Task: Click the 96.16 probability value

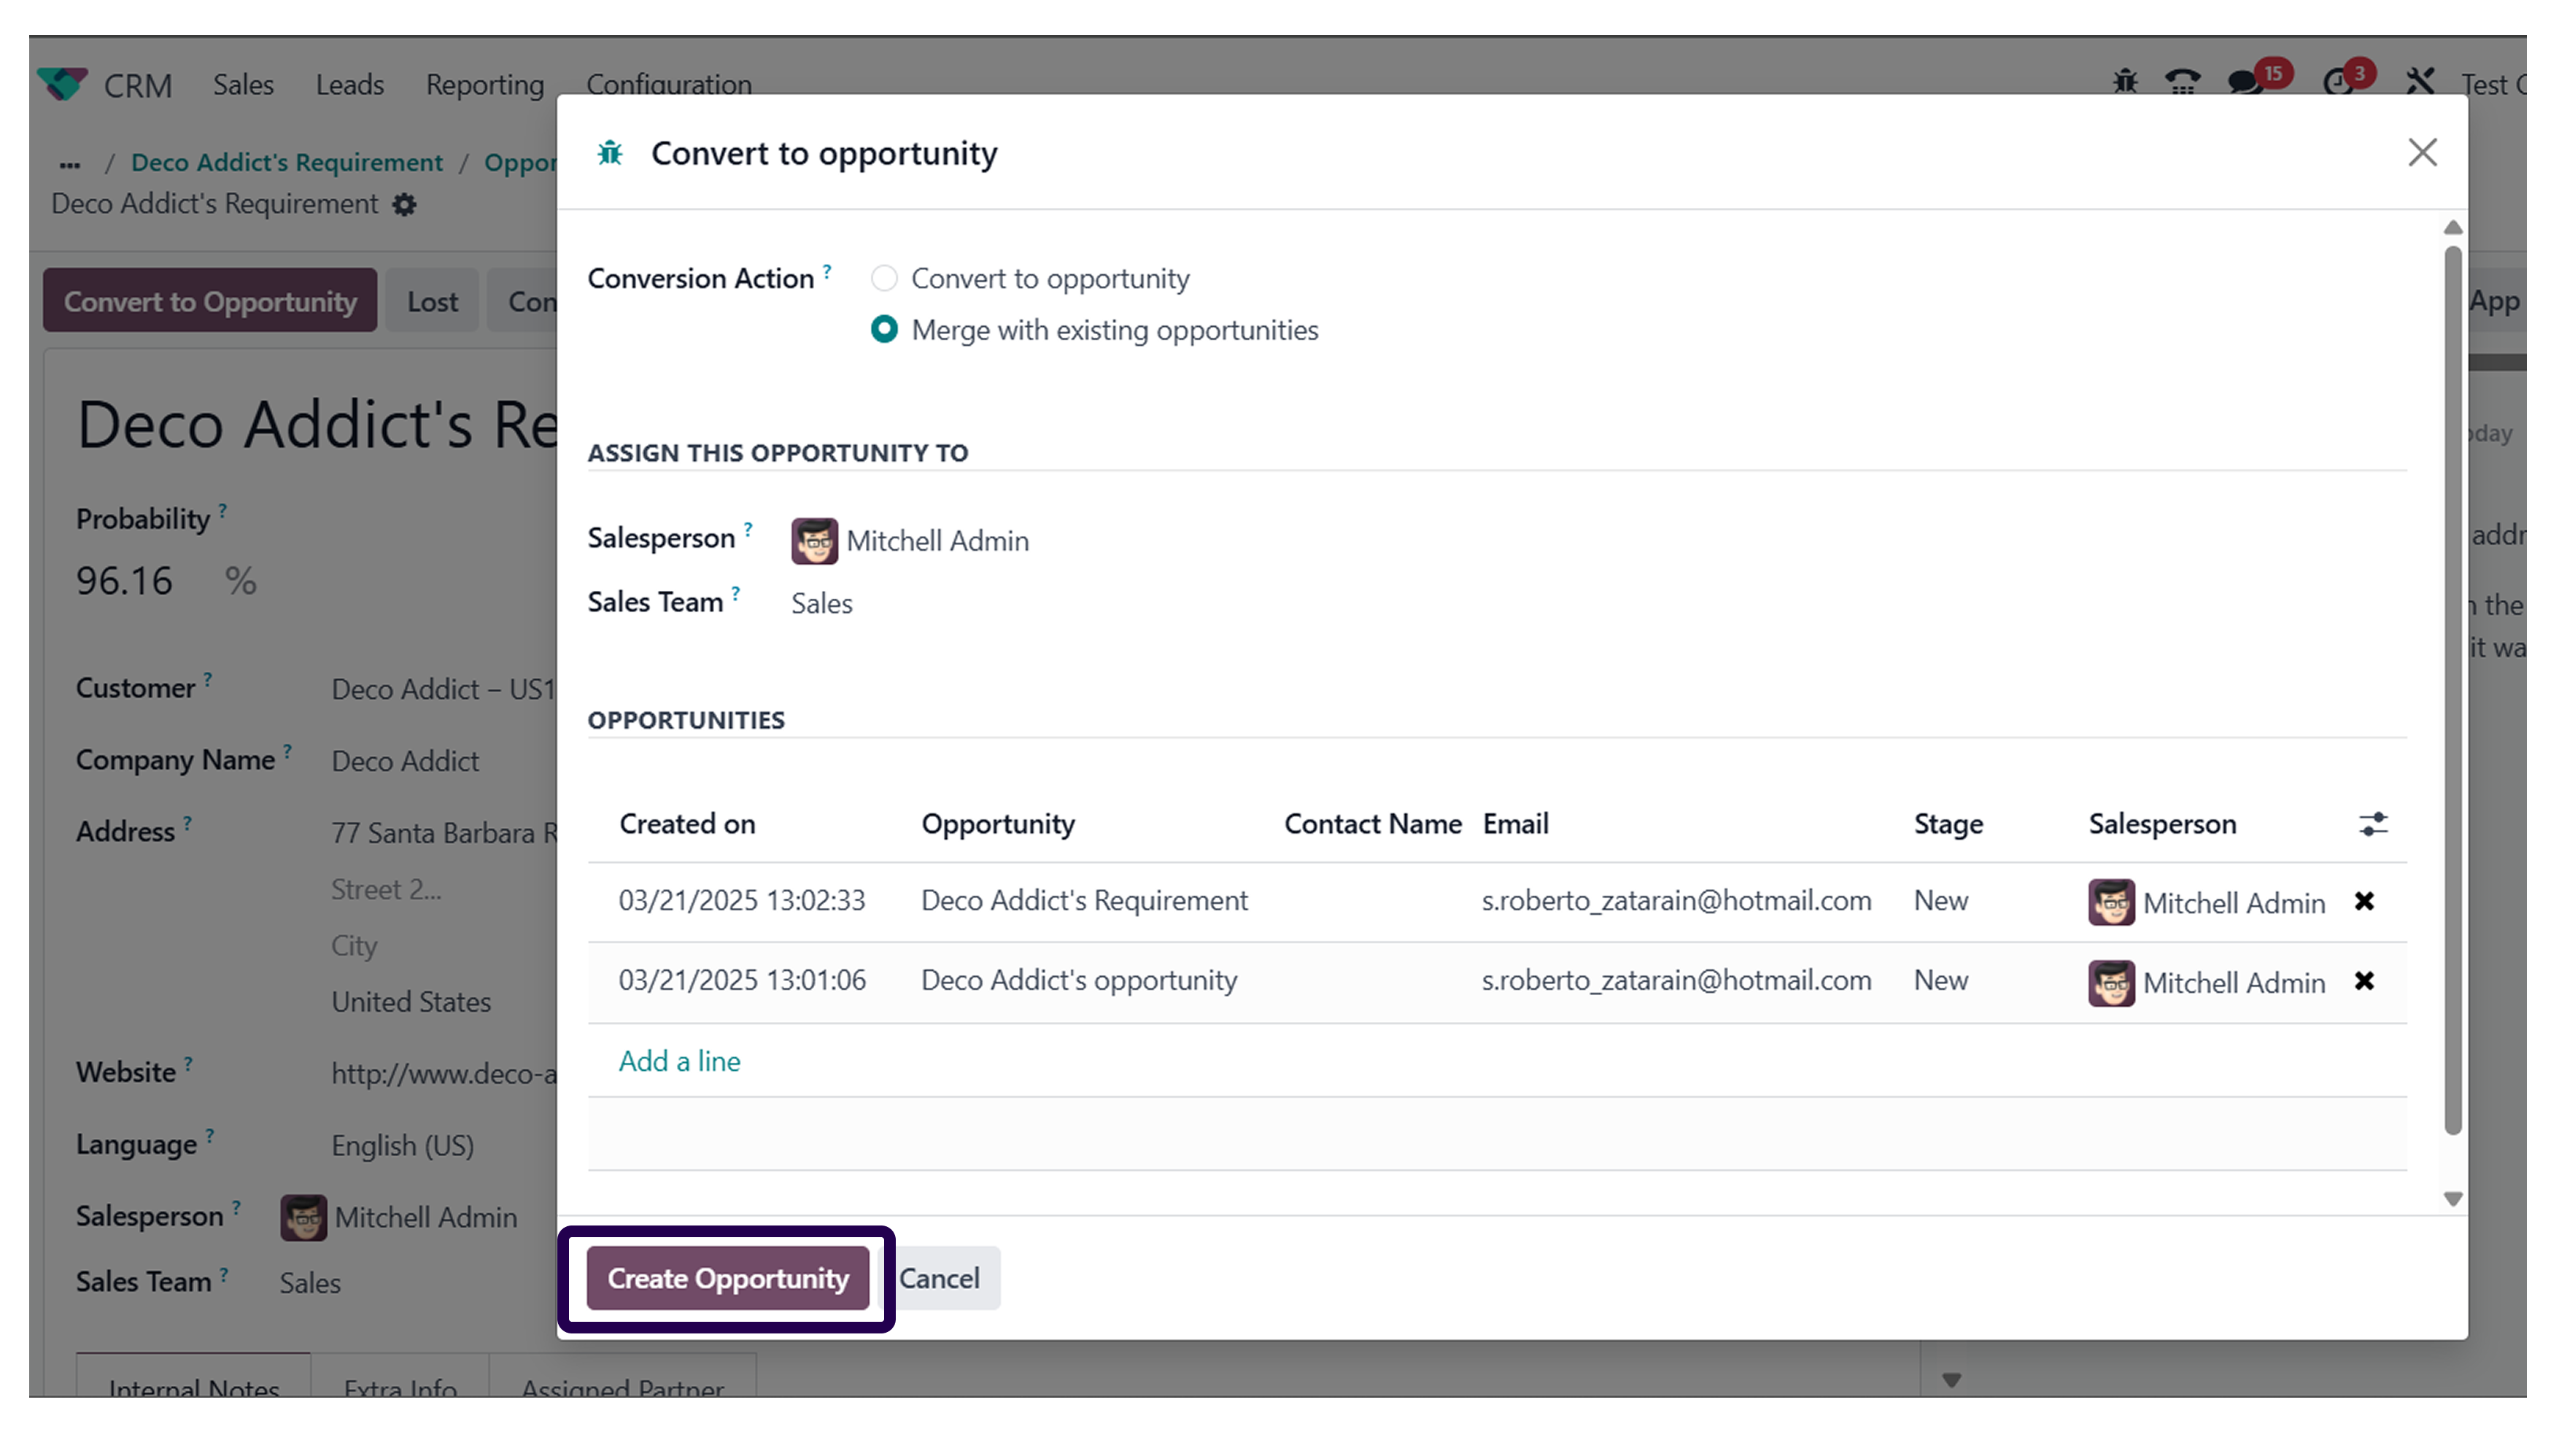Action: click(x=124, y=581)
